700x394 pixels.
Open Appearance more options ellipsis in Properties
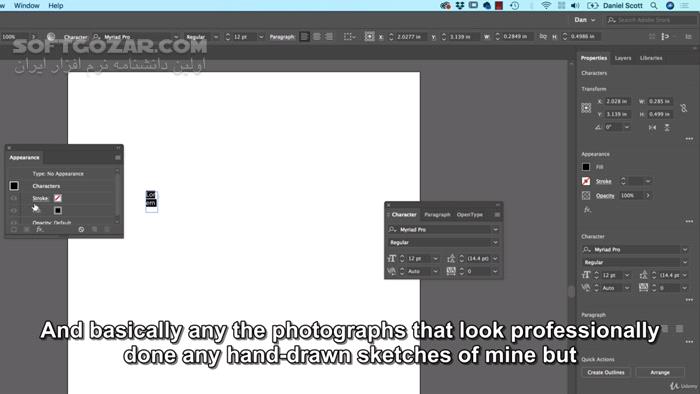[x=689, y=221]
